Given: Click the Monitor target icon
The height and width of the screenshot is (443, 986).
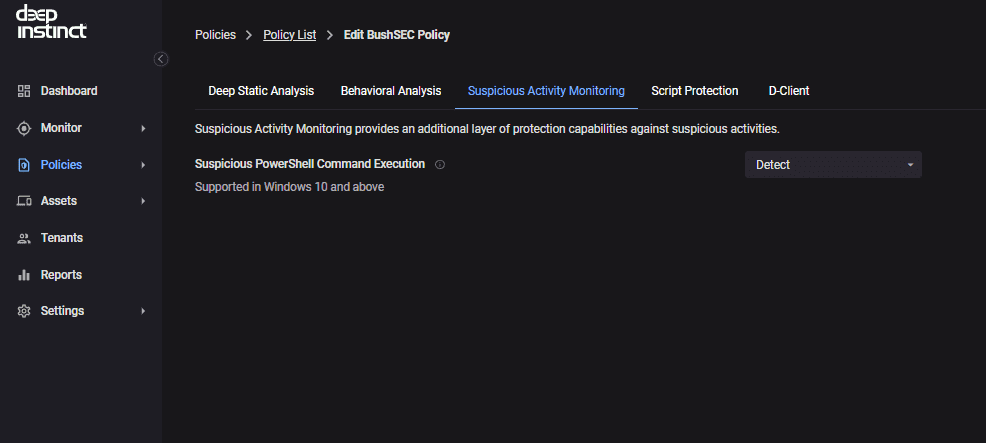Looking at the screenshot, I should pyautogui.click(x=24, y=128).
